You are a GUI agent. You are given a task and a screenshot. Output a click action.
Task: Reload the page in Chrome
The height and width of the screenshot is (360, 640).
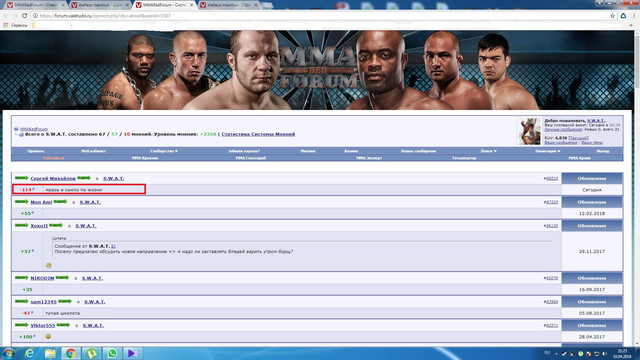click(24, 16)
